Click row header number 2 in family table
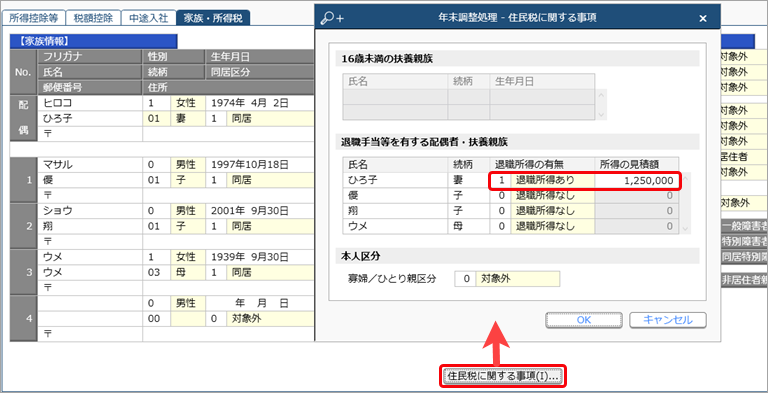 click(24, 226)
